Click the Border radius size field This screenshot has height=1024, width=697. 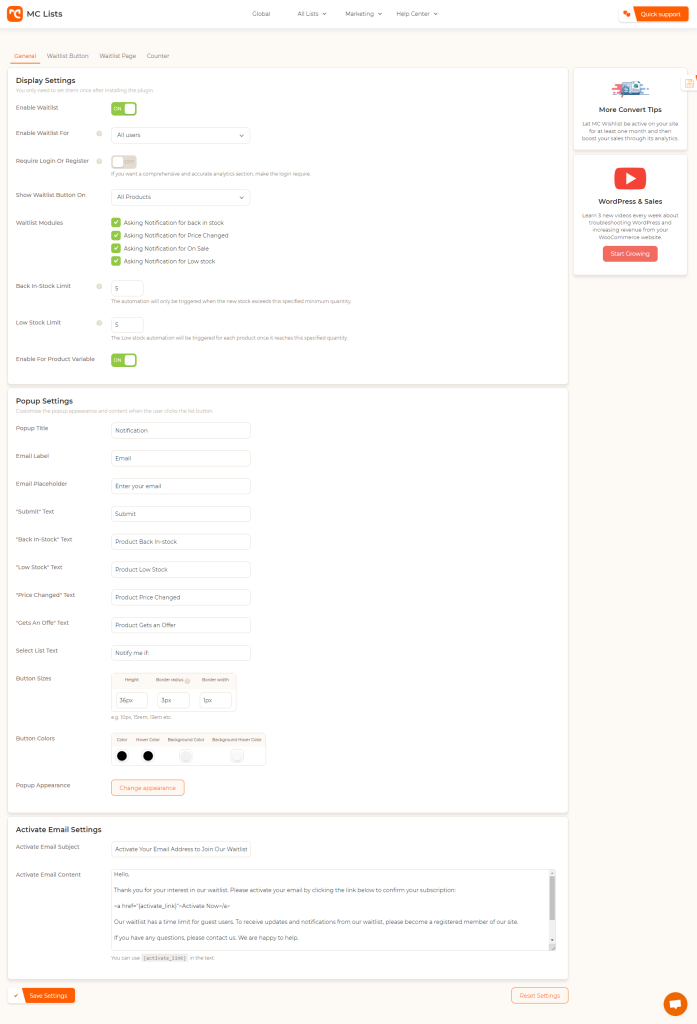coord(173,700)
